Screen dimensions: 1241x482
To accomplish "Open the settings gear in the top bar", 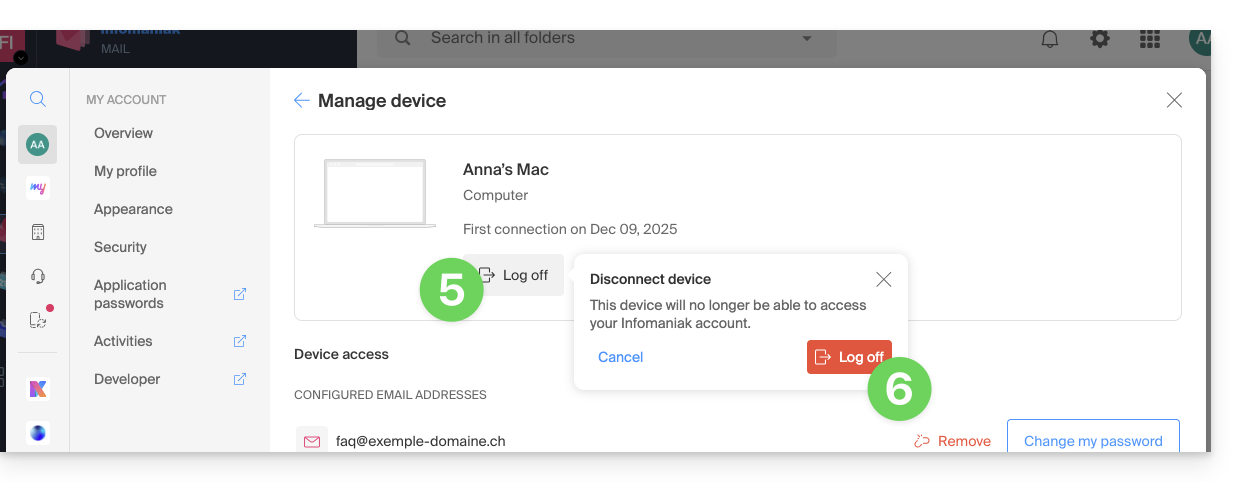I will tap(1100, 39).
